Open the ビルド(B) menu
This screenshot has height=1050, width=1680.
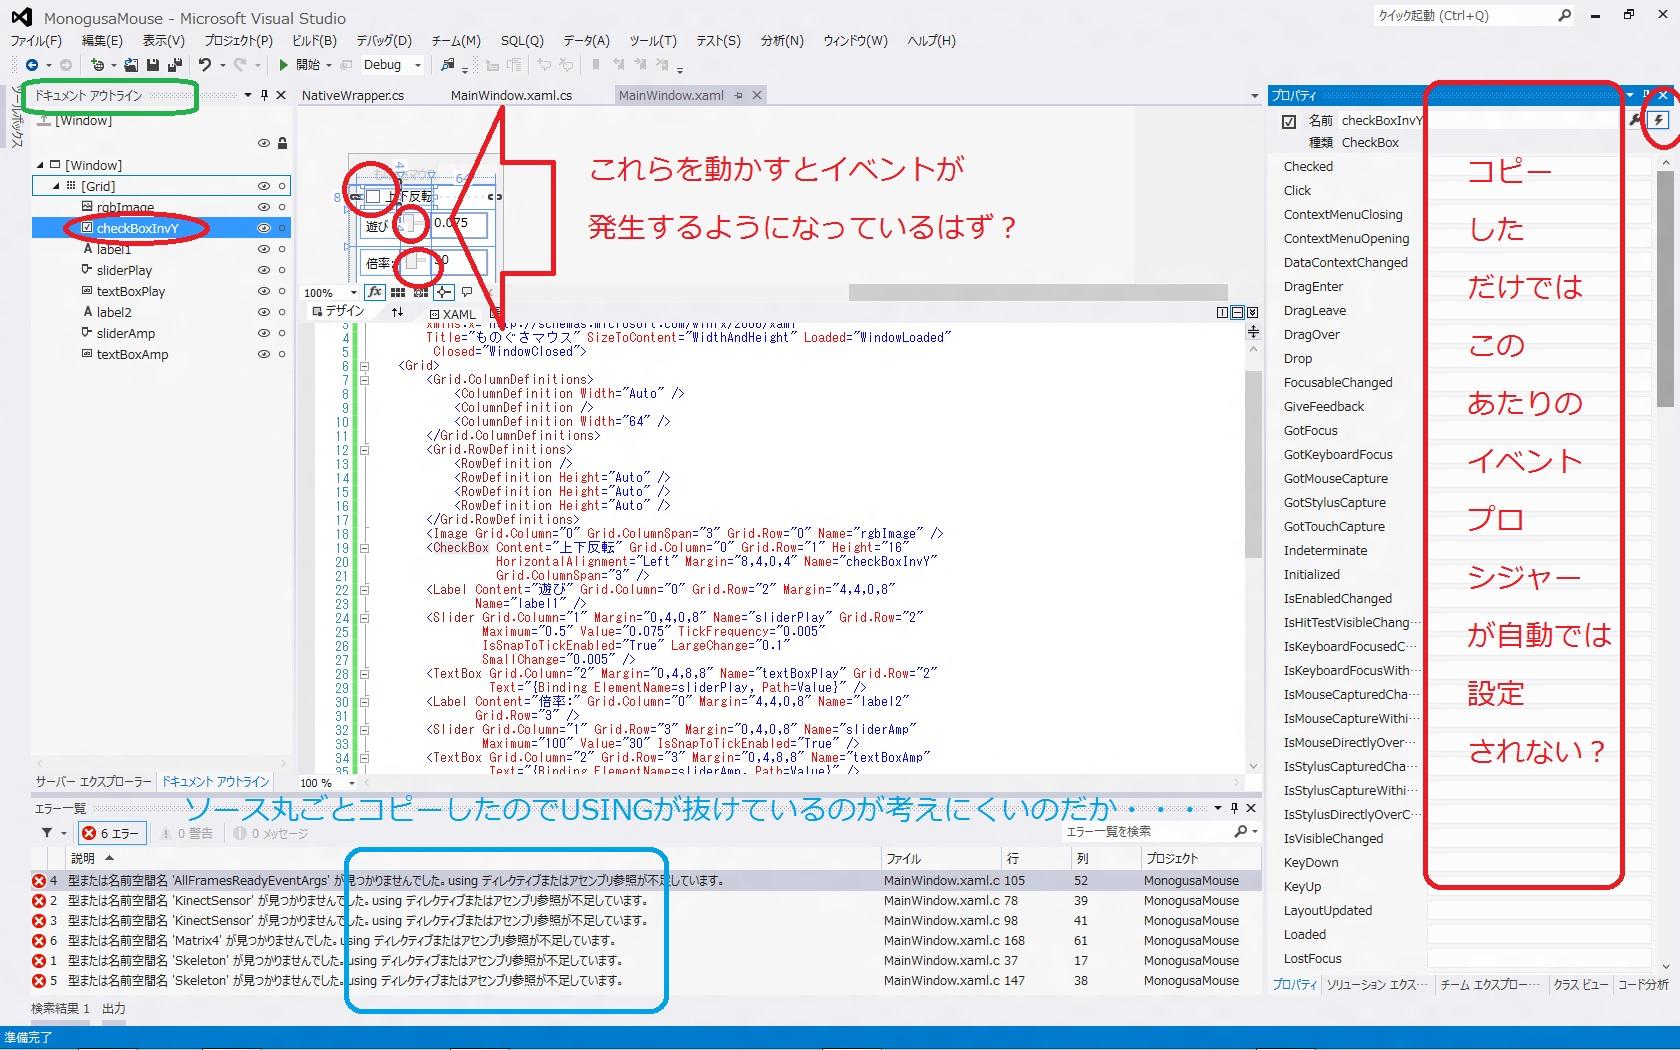pos(314,41)
